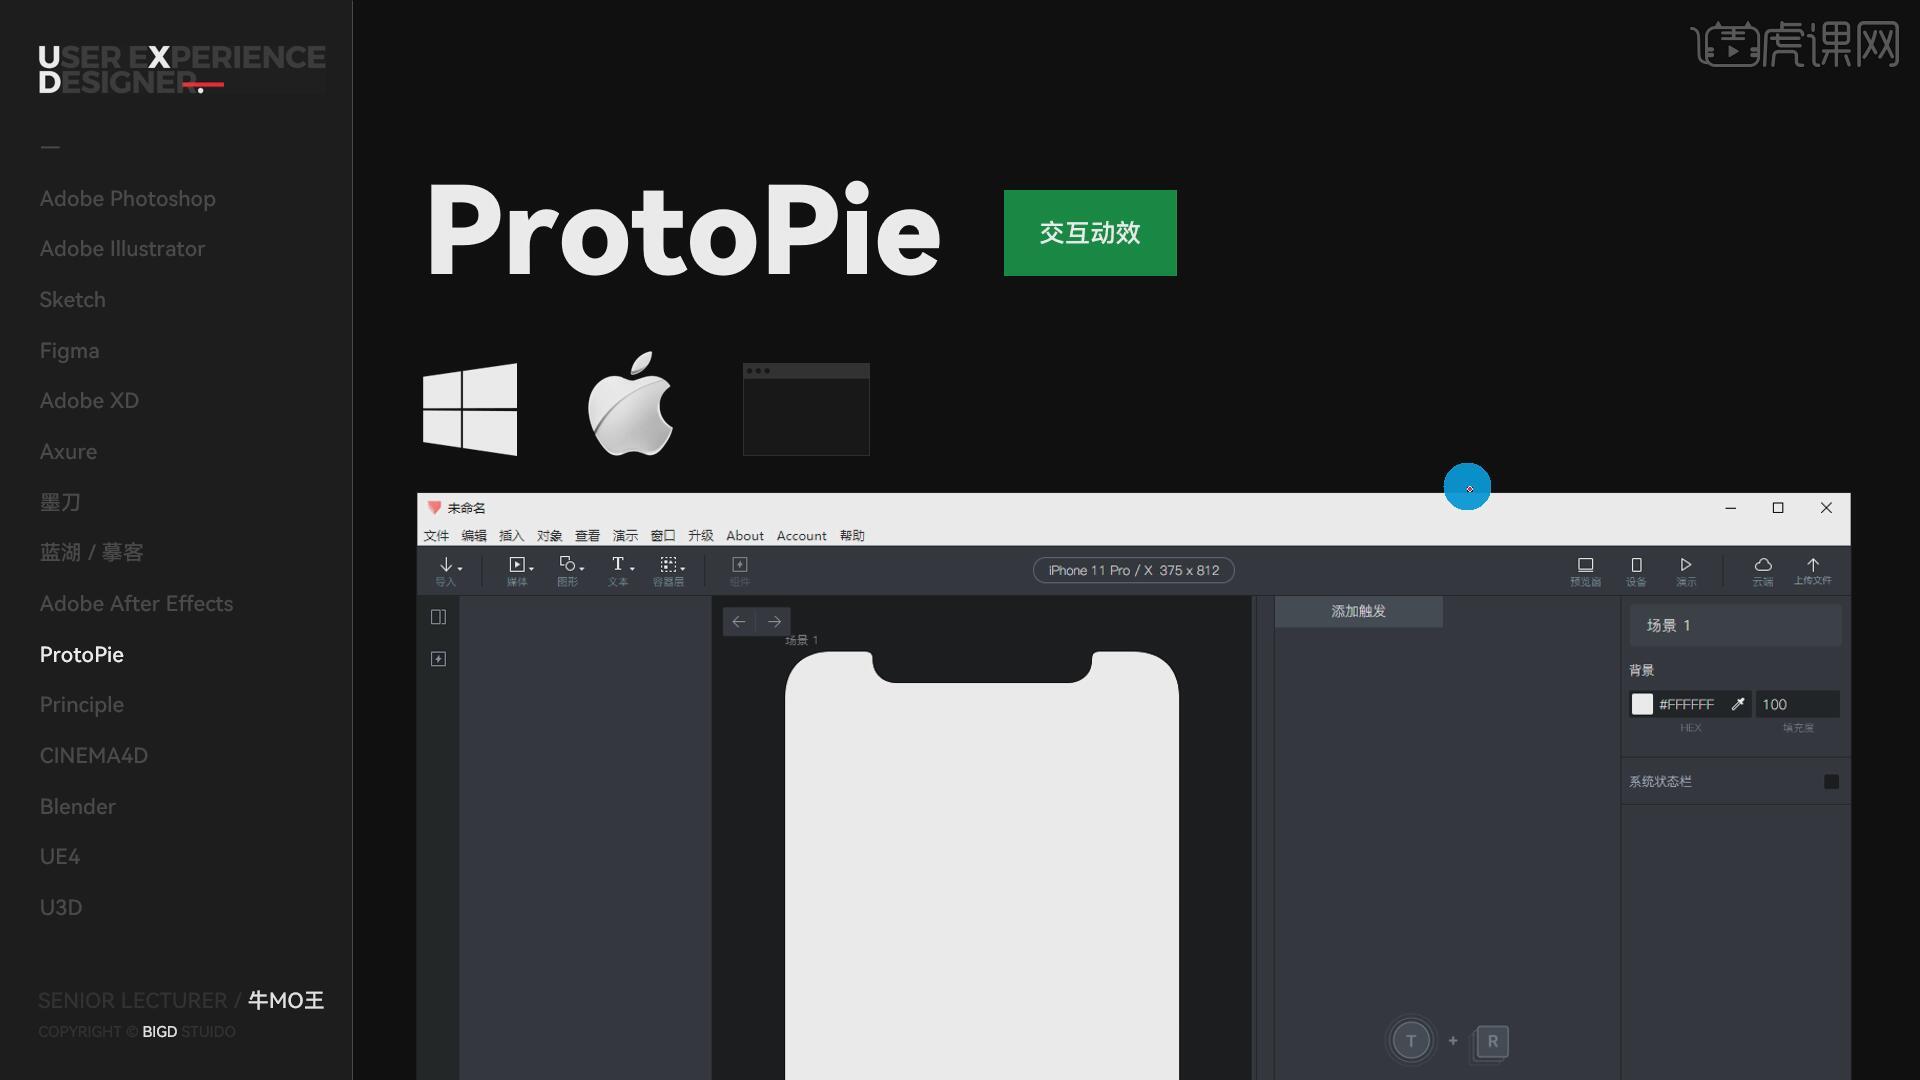This screenshot has height=1080, width=1920.
Task: Pick color with the eyedropper icon
Action: click(1738, 704)
